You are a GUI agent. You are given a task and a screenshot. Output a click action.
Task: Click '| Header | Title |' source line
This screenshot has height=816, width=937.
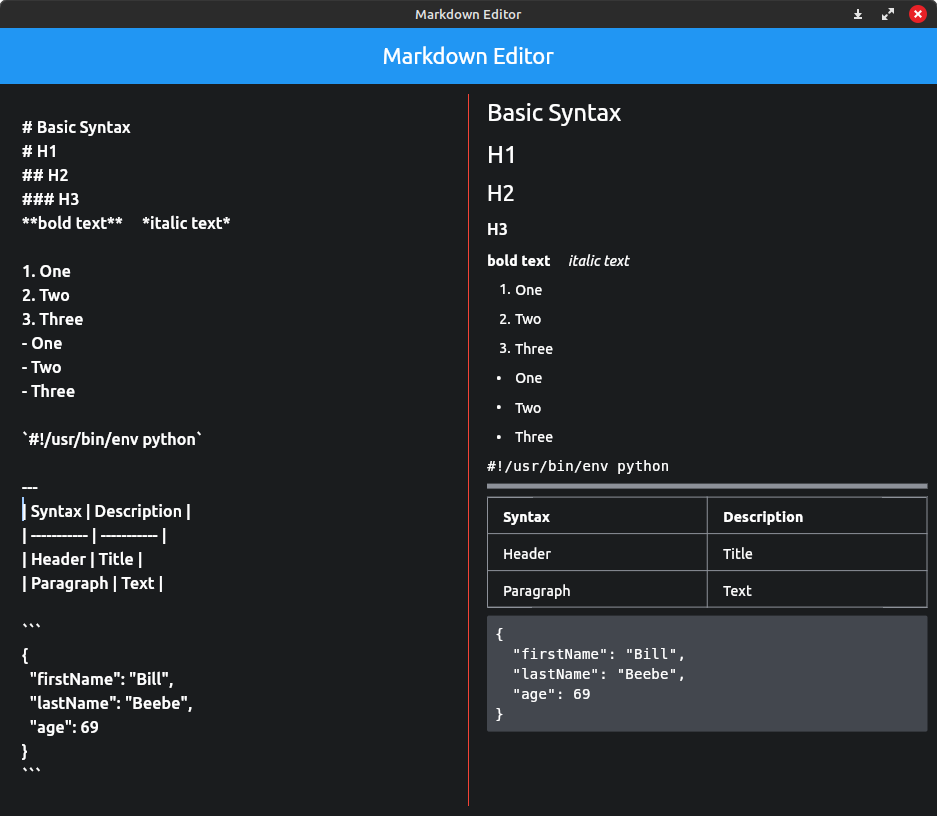[82, 559]
